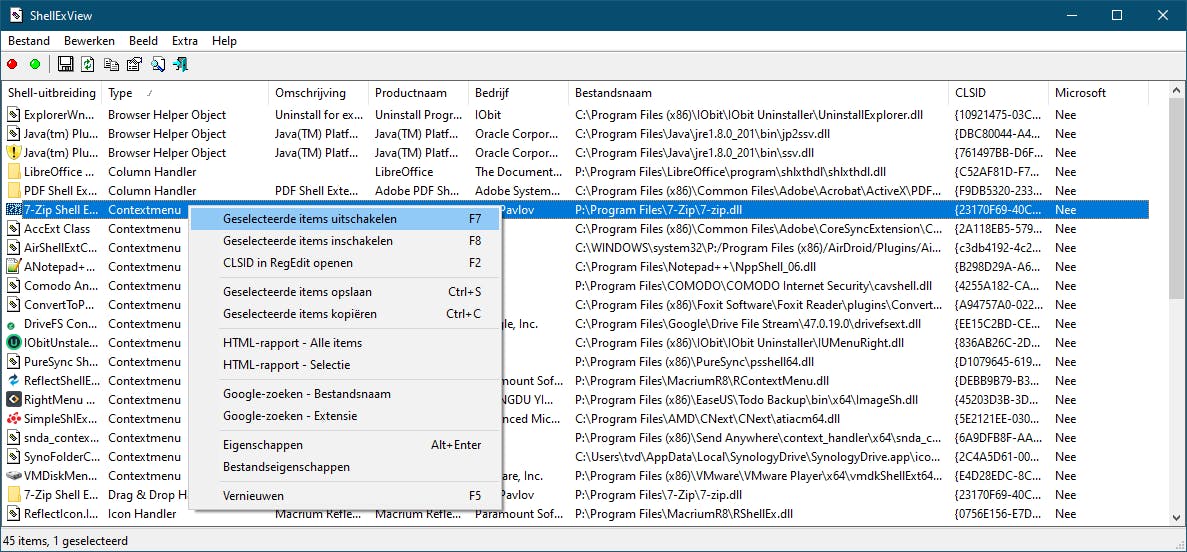This screenshot has width=1187, height=552.
Task: Click the SynoFolderC row icon
Action: click(13, 457)
